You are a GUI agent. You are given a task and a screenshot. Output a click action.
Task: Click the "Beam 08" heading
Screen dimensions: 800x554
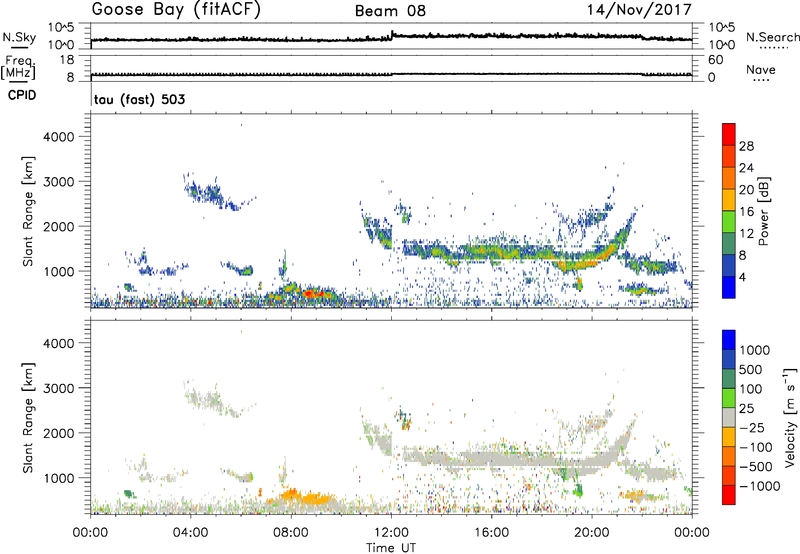(390, 11)
